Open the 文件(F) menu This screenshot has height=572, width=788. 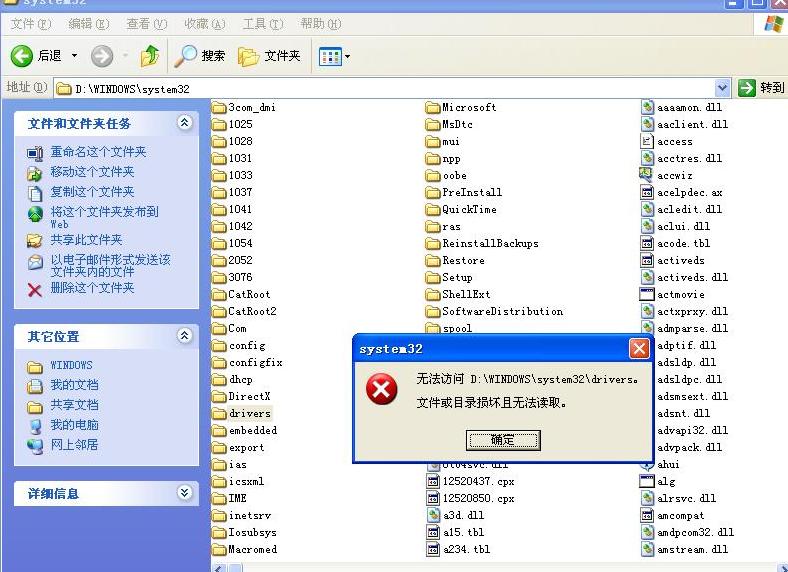click(x=31, y=24)
